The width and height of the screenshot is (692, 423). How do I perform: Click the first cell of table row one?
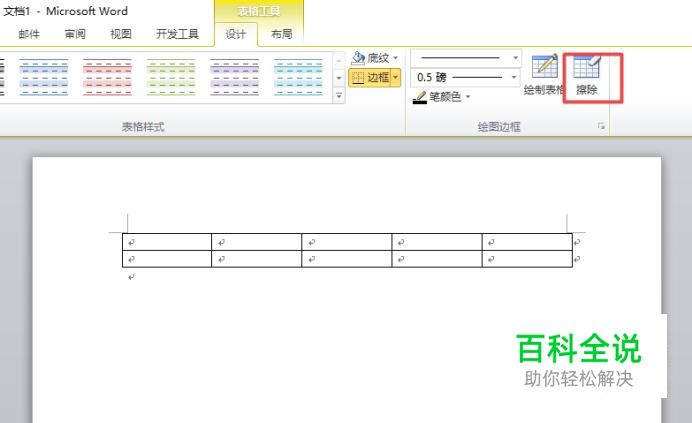pyautogui.click(x=167, y=242)
